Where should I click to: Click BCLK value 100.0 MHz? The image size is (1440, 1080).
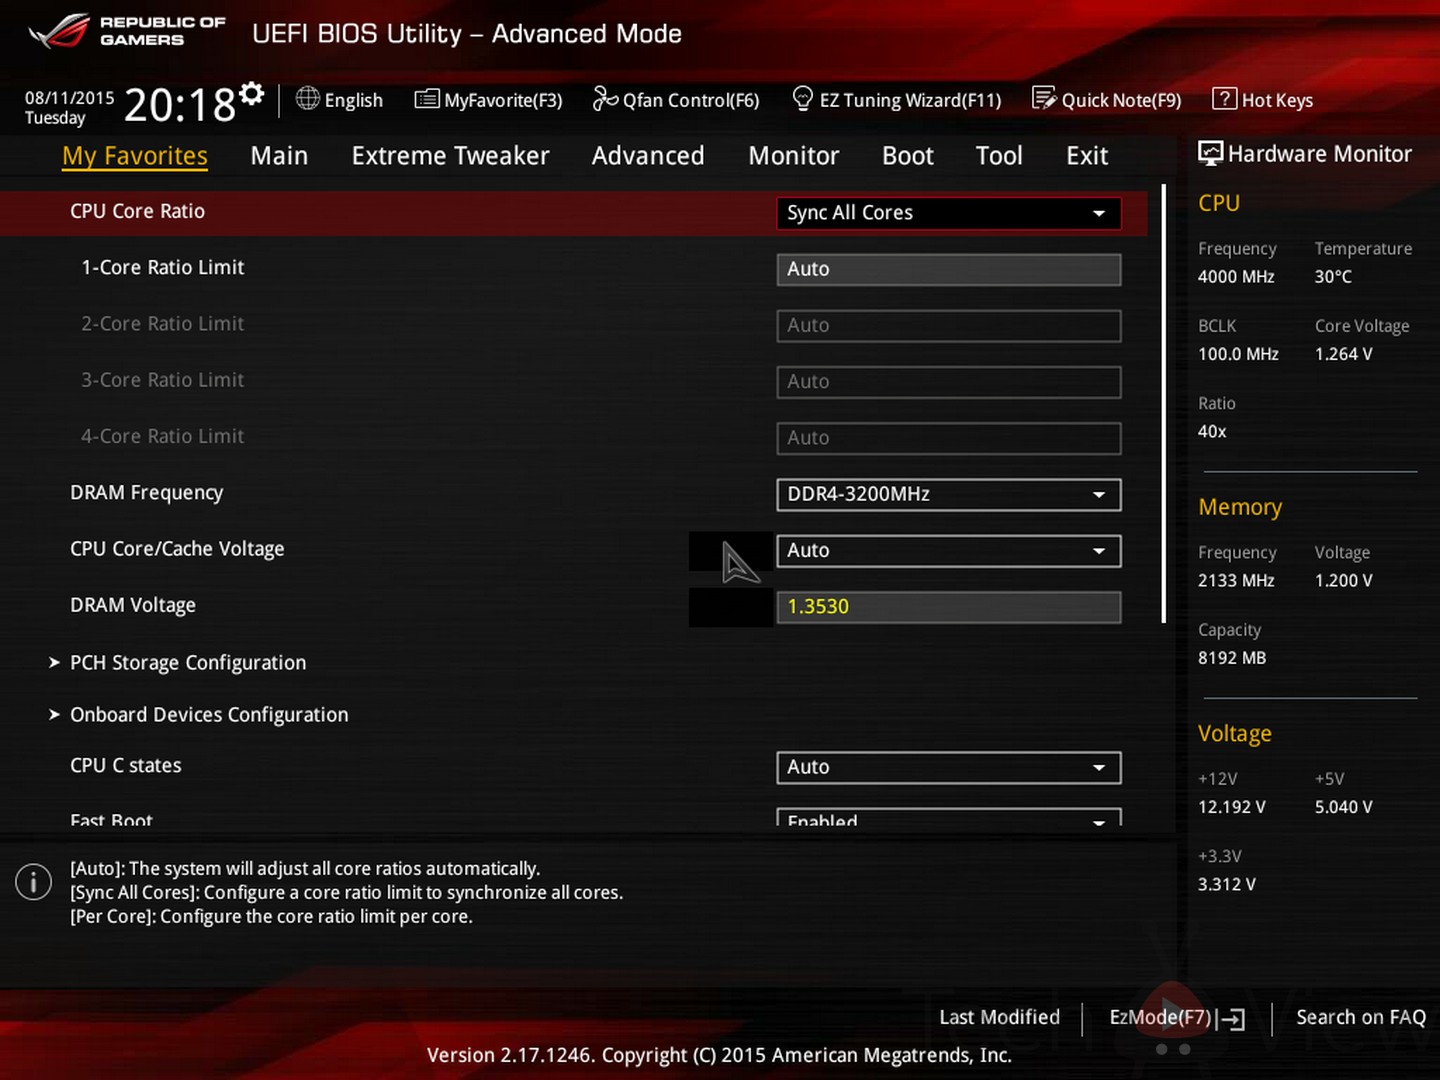(1238, 354)
